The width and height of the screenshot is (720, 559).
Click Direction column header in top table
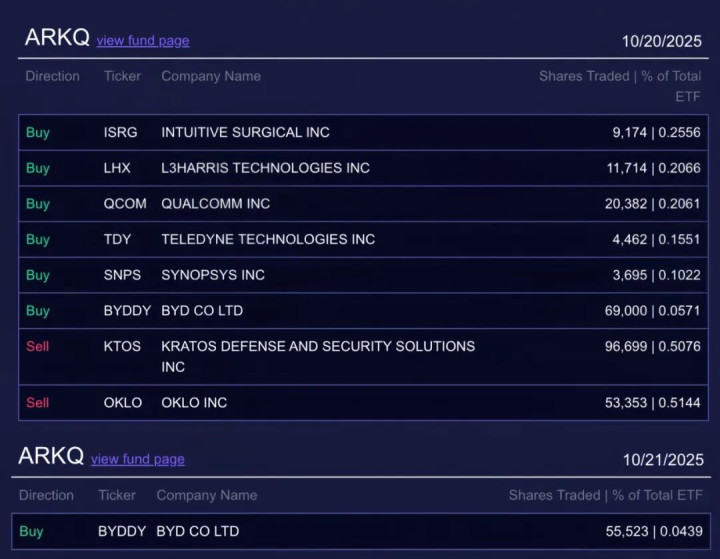pyautogui.click(x=52, y=76)
